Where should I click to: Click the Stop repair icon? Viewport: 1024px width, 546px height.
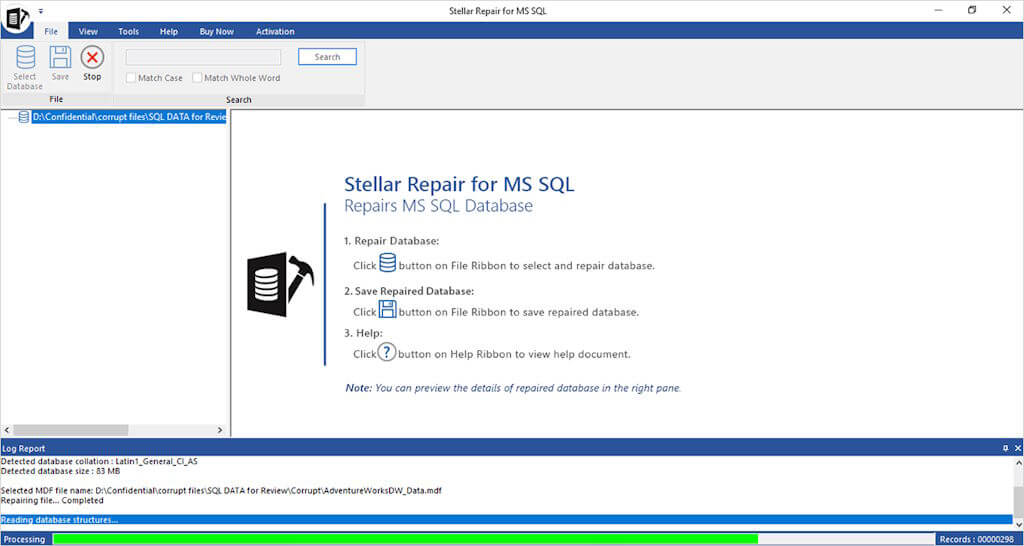pos(92,58)
